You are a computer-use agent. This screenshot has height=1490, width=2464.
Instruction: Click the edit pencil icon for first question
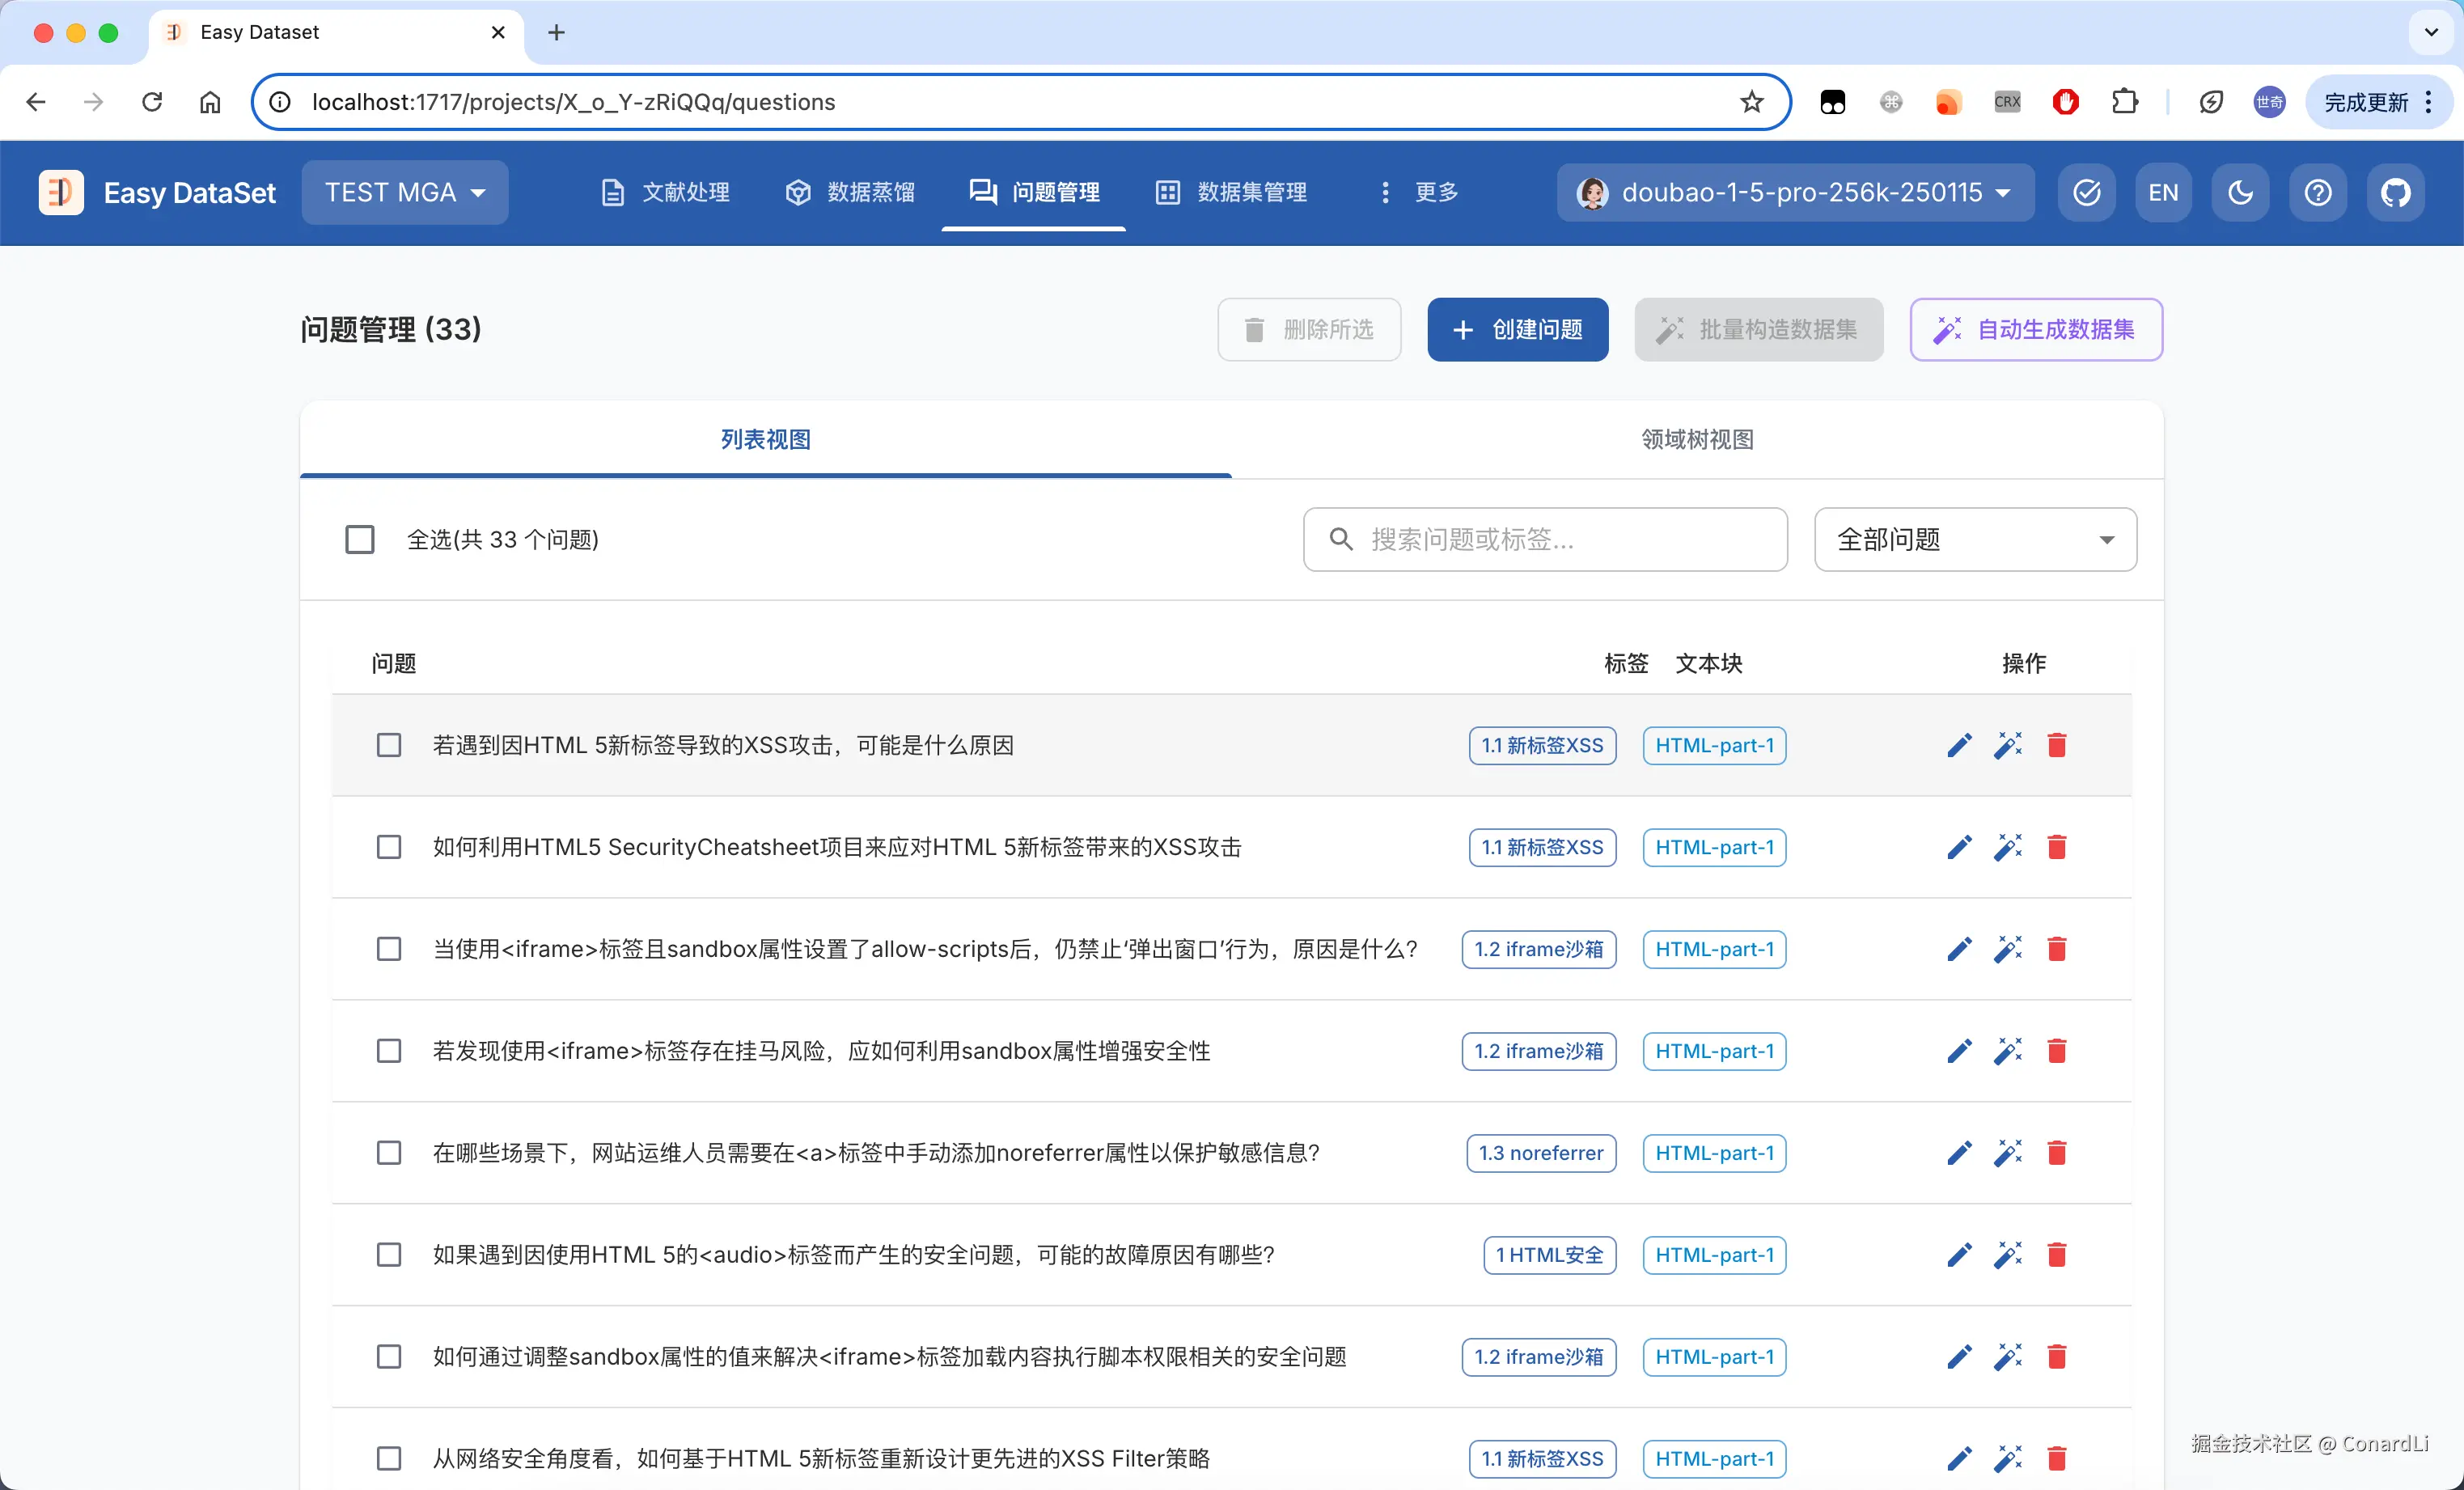[x=1959, y=745]
